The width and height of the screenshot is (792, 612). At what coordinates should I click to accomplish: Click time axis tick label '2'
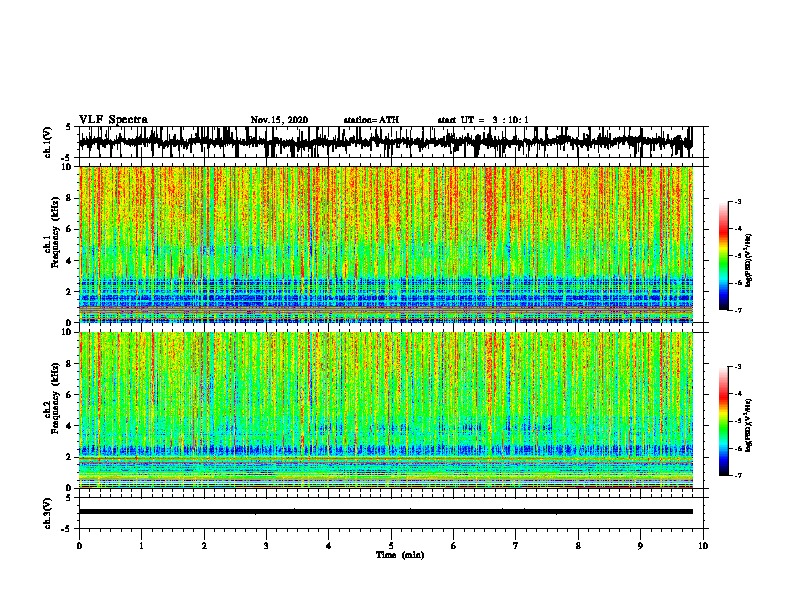(204, 546)
